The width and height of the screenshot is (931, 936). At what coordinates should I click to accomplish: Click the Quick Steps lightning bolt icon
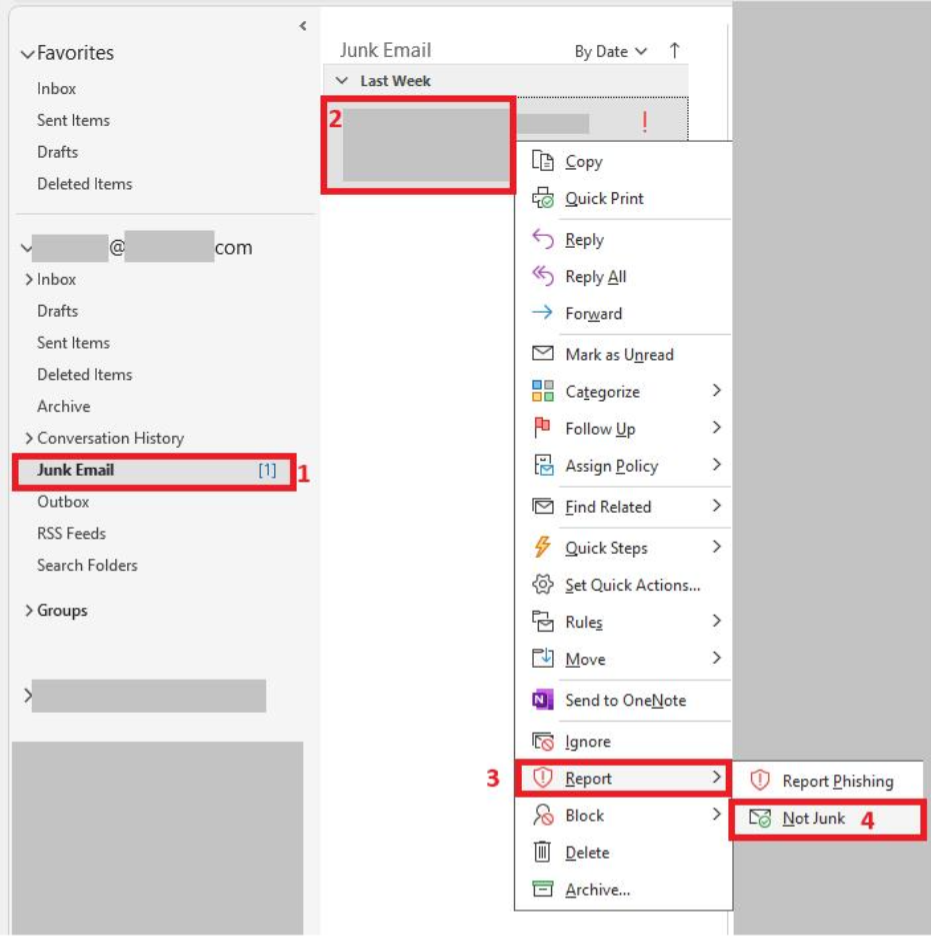coord(542,547)
